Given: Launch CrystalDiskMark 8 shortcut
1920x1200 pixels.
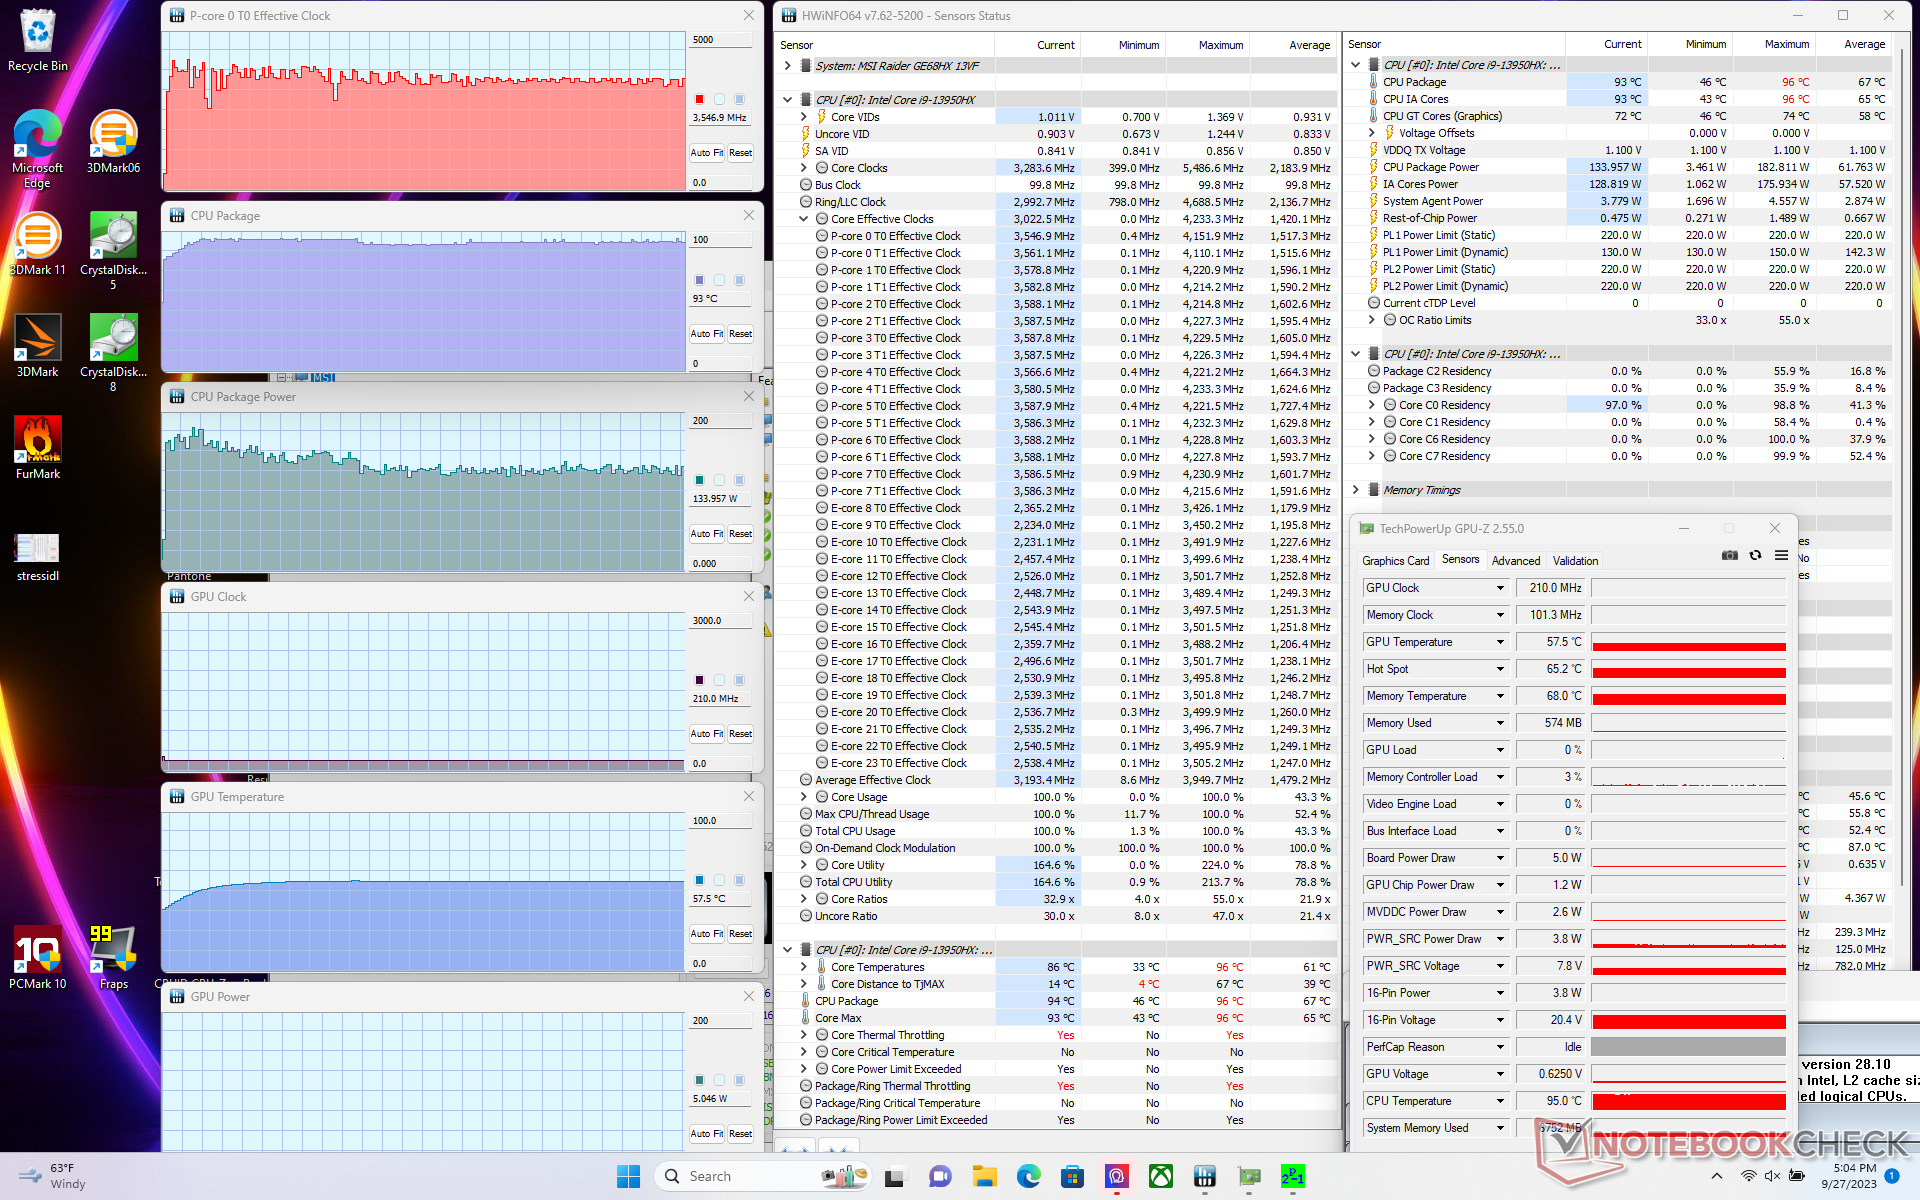Looking at the screenshot, I should point(113,352).
